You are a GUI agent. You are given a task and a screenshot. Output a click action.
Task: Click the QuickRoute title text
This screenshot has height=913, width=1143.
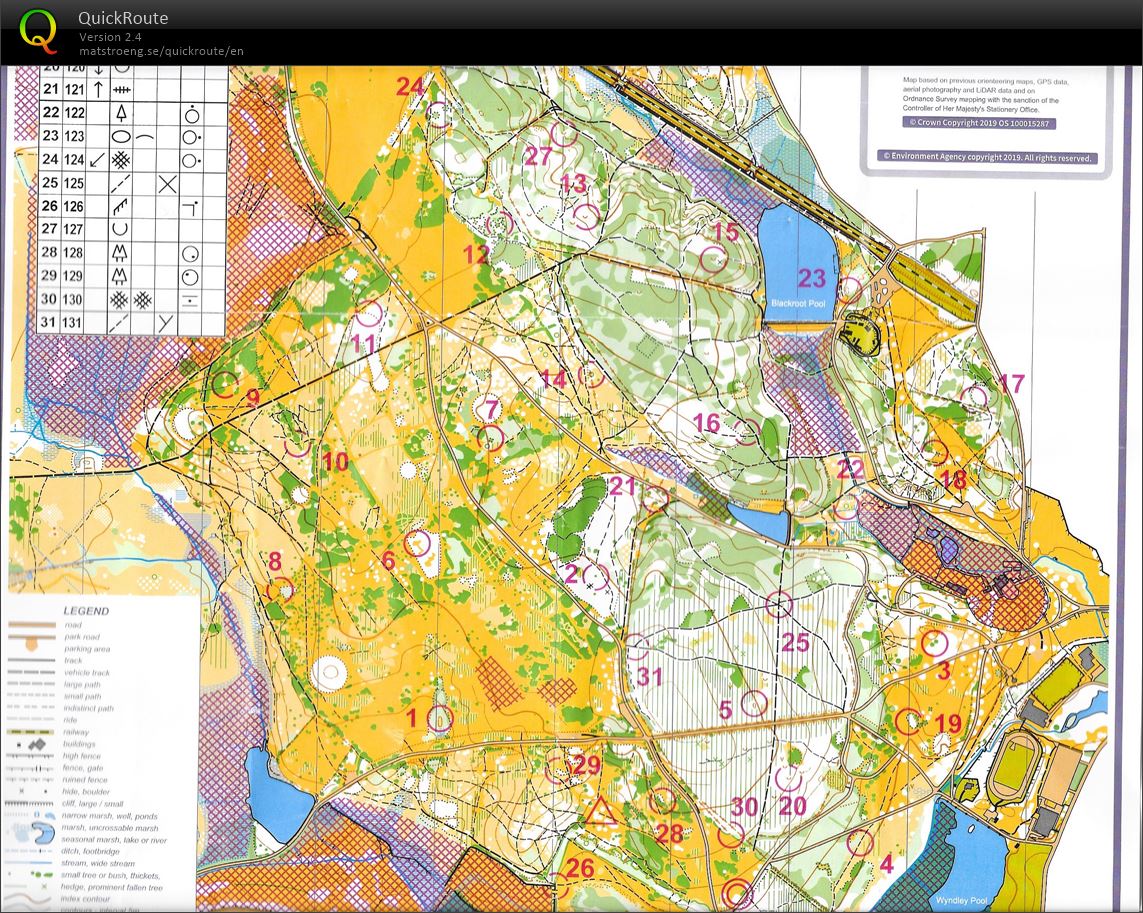click(x=123, y=18)
